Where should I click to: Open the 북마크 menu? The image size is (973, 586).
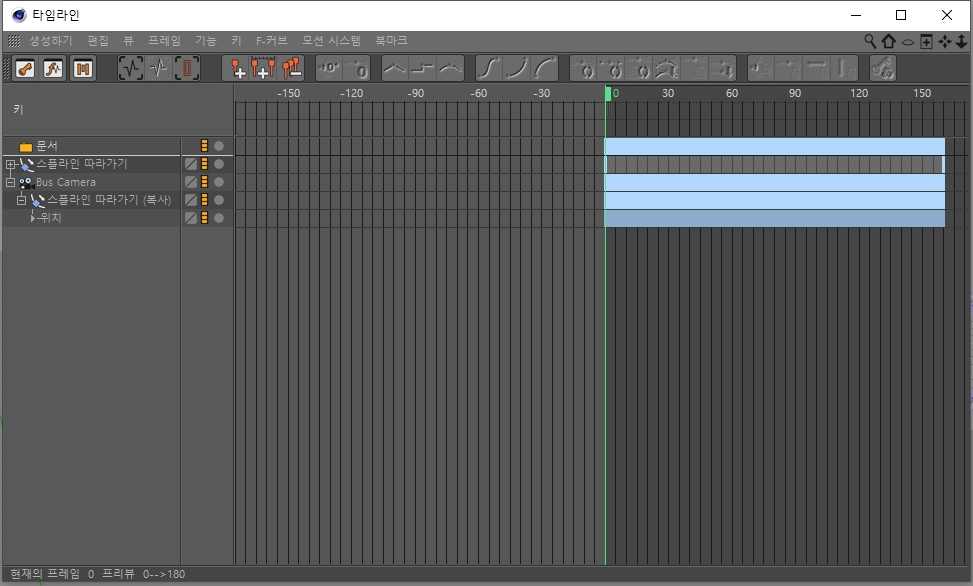(x=391, y=41)
